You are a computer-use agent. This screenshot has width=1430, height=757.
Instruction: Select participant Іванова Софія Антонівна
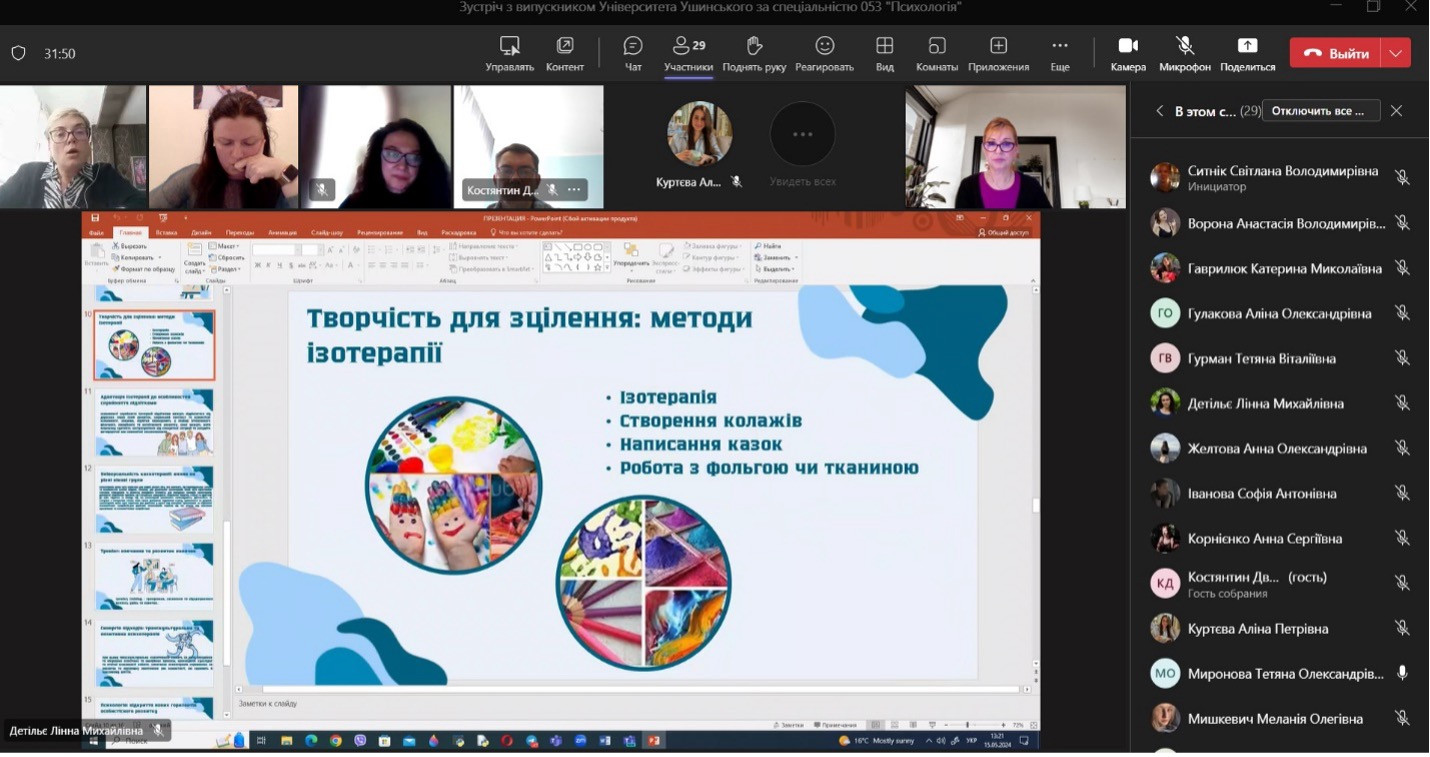(x=1280, y=493)
